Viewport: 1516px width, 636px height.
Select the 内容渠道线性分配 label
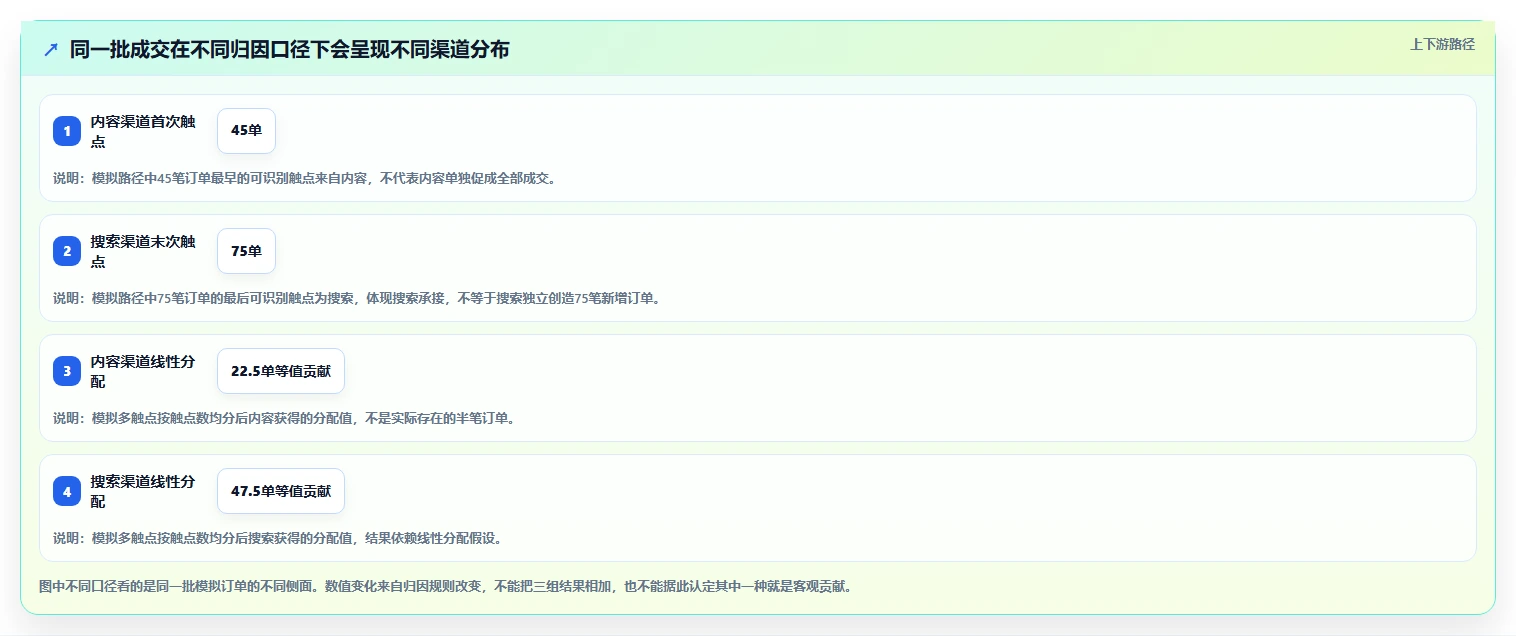[x=143, y=371]
